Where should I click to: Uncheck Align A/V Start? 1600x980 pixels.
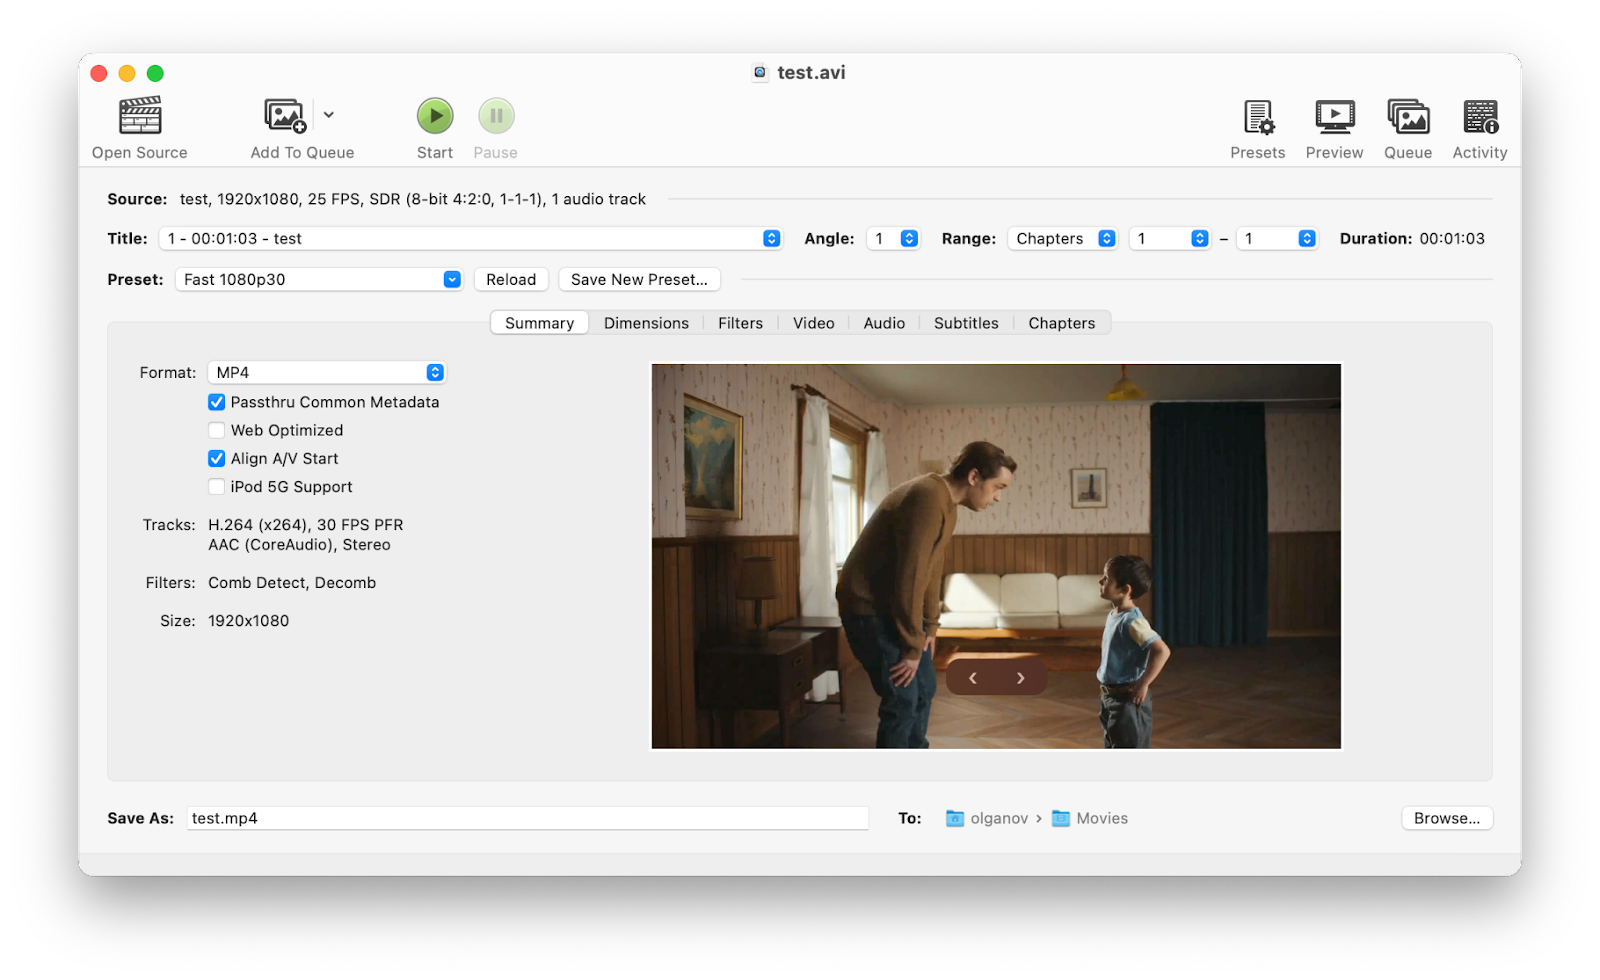click(x=216, y=458)
